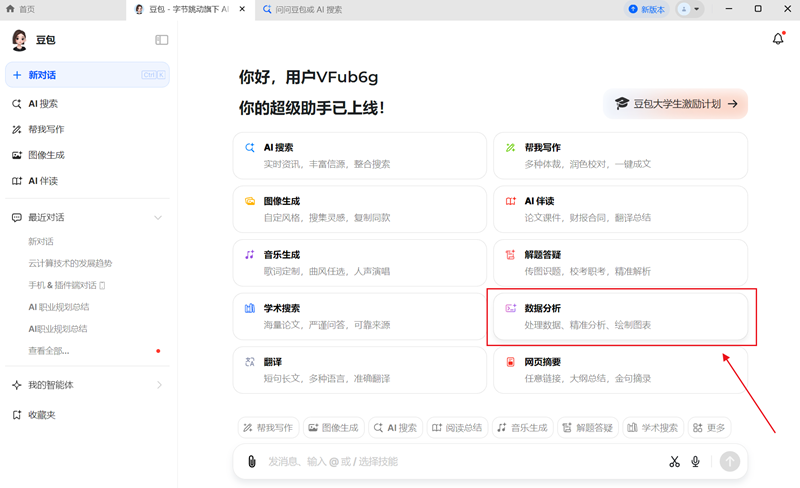Open the user account dropdown

(690, 9)
